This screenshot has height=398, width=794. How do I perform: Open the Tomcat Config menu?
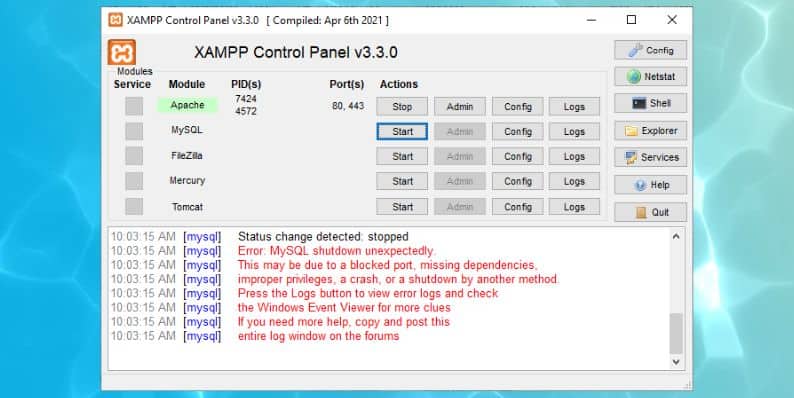point(518,207)
